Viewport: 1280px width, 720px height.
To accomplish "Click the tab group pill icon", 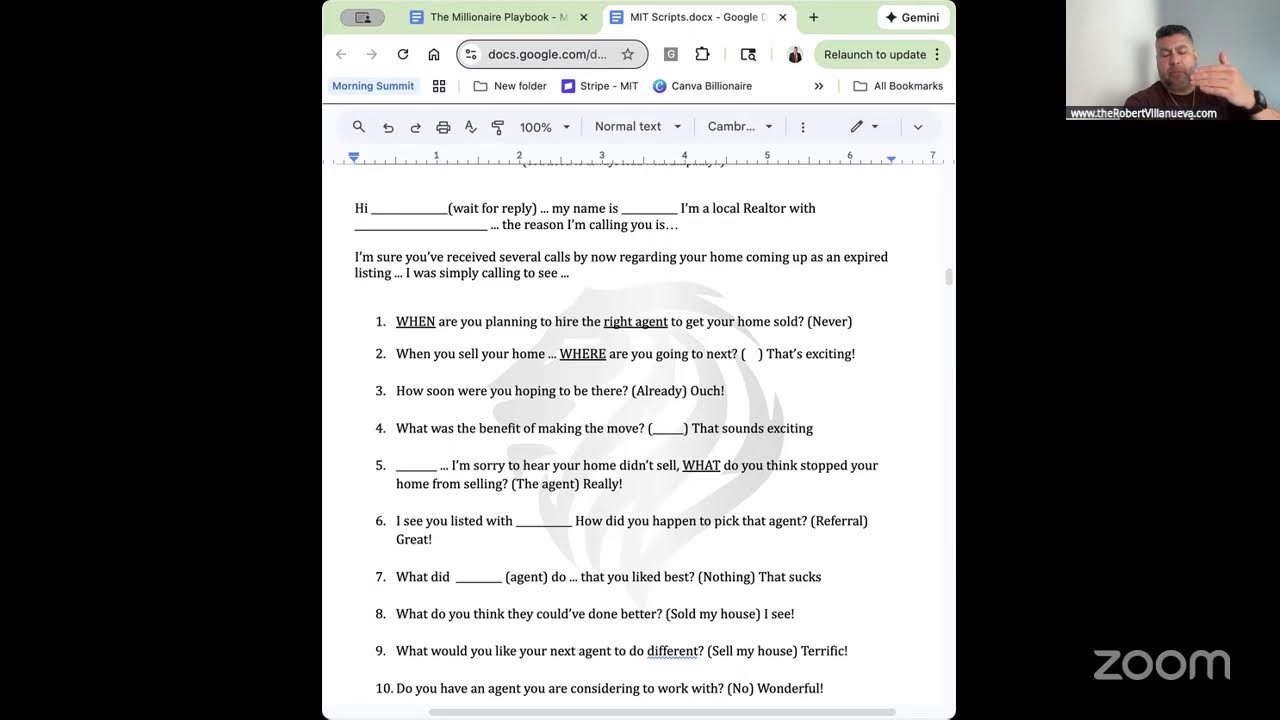I will [x=362, y=17].
